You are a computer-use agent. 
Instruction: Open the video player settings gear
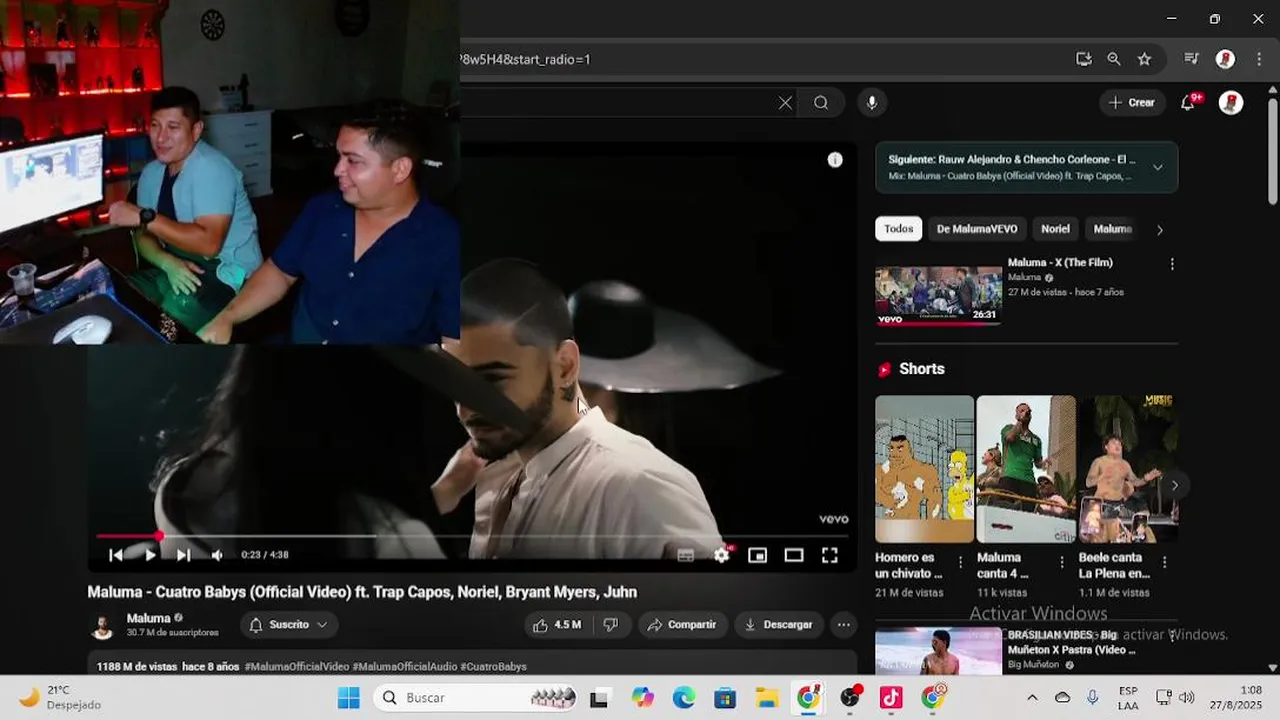[722, 555]
